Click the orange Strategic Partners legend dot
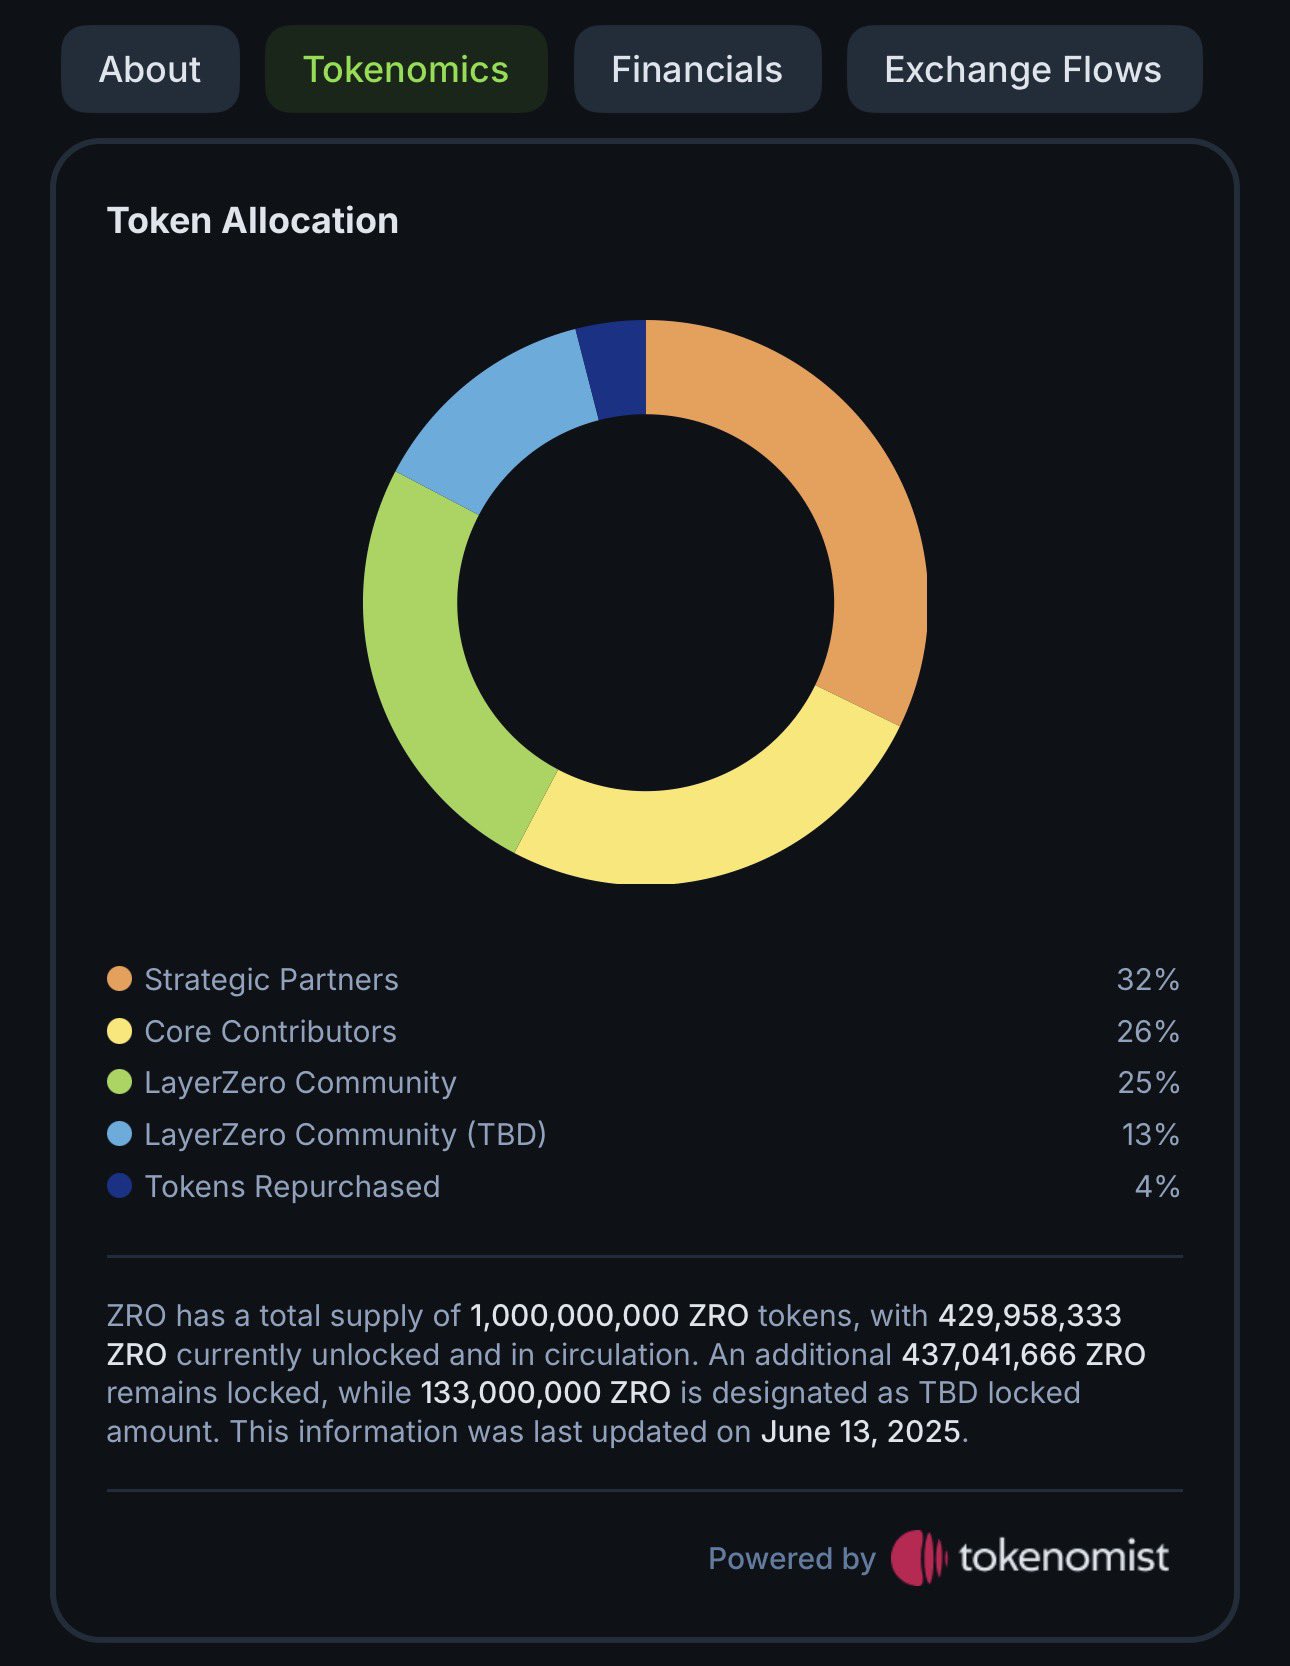 (x=120, y=979)
